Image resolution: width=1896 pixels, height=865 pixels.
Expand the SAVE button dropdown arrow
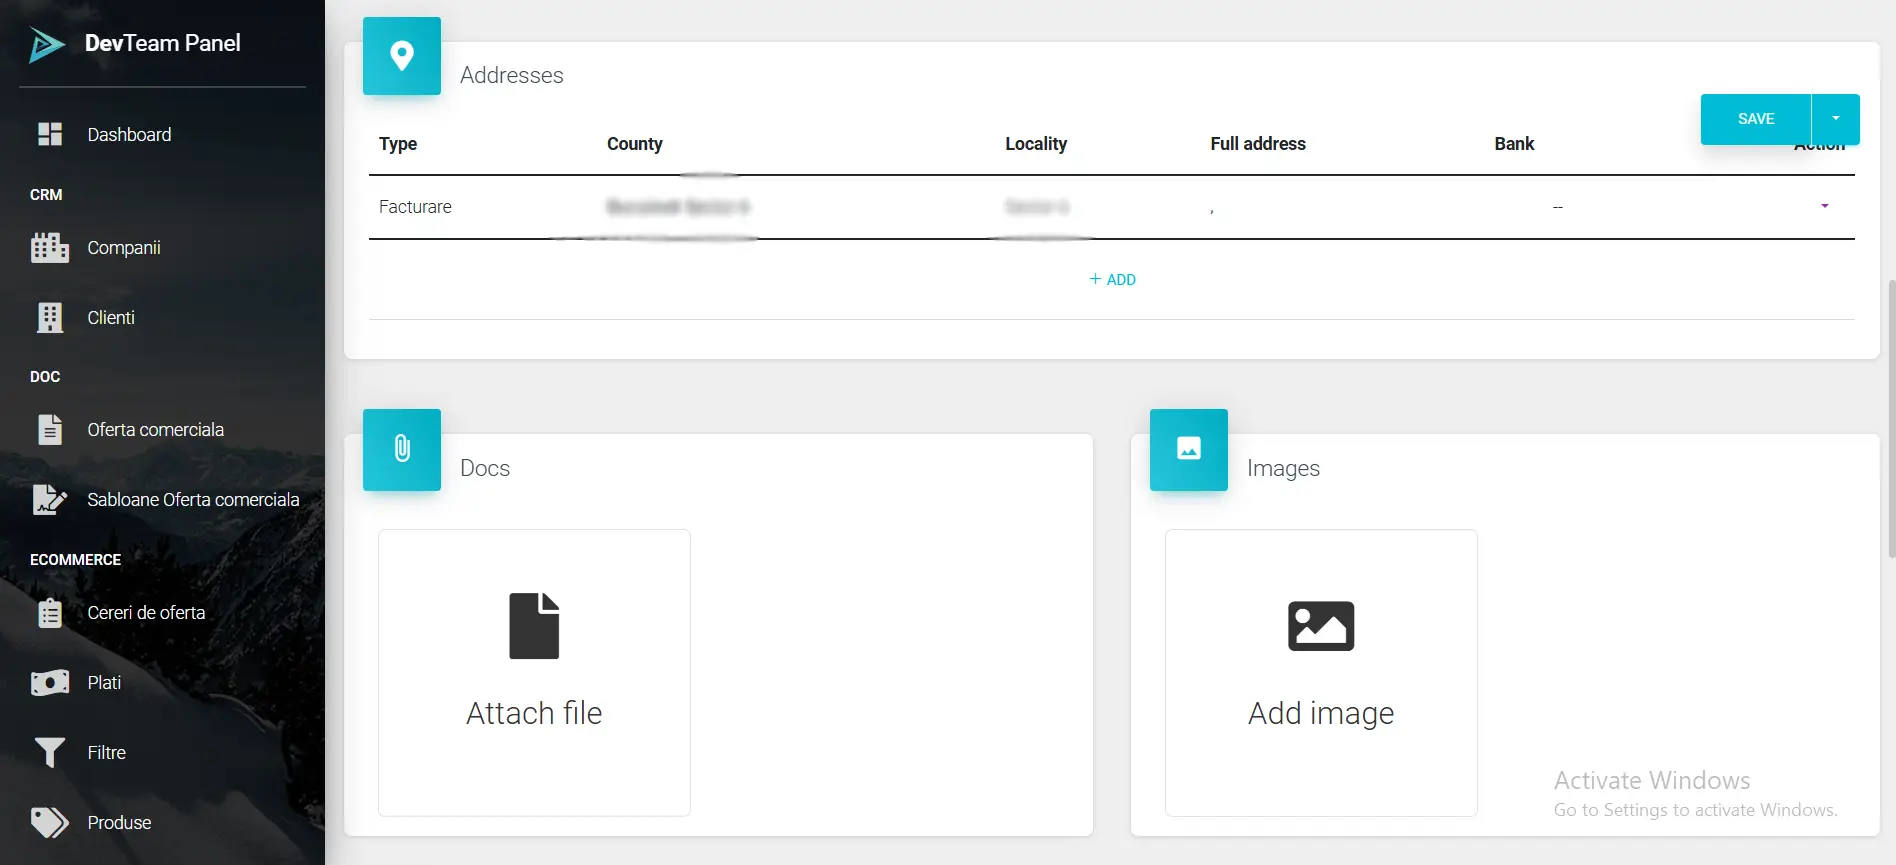point(1835,119)
